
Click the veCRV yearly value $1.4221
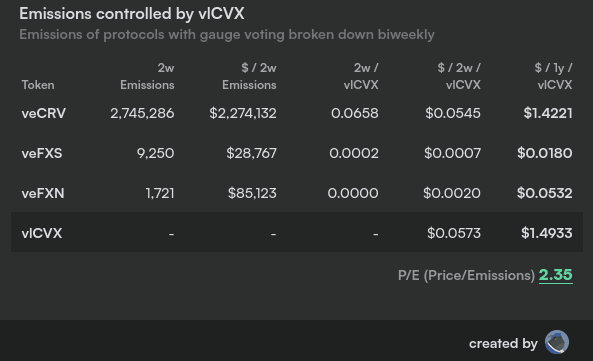click(x=548, y=113)
